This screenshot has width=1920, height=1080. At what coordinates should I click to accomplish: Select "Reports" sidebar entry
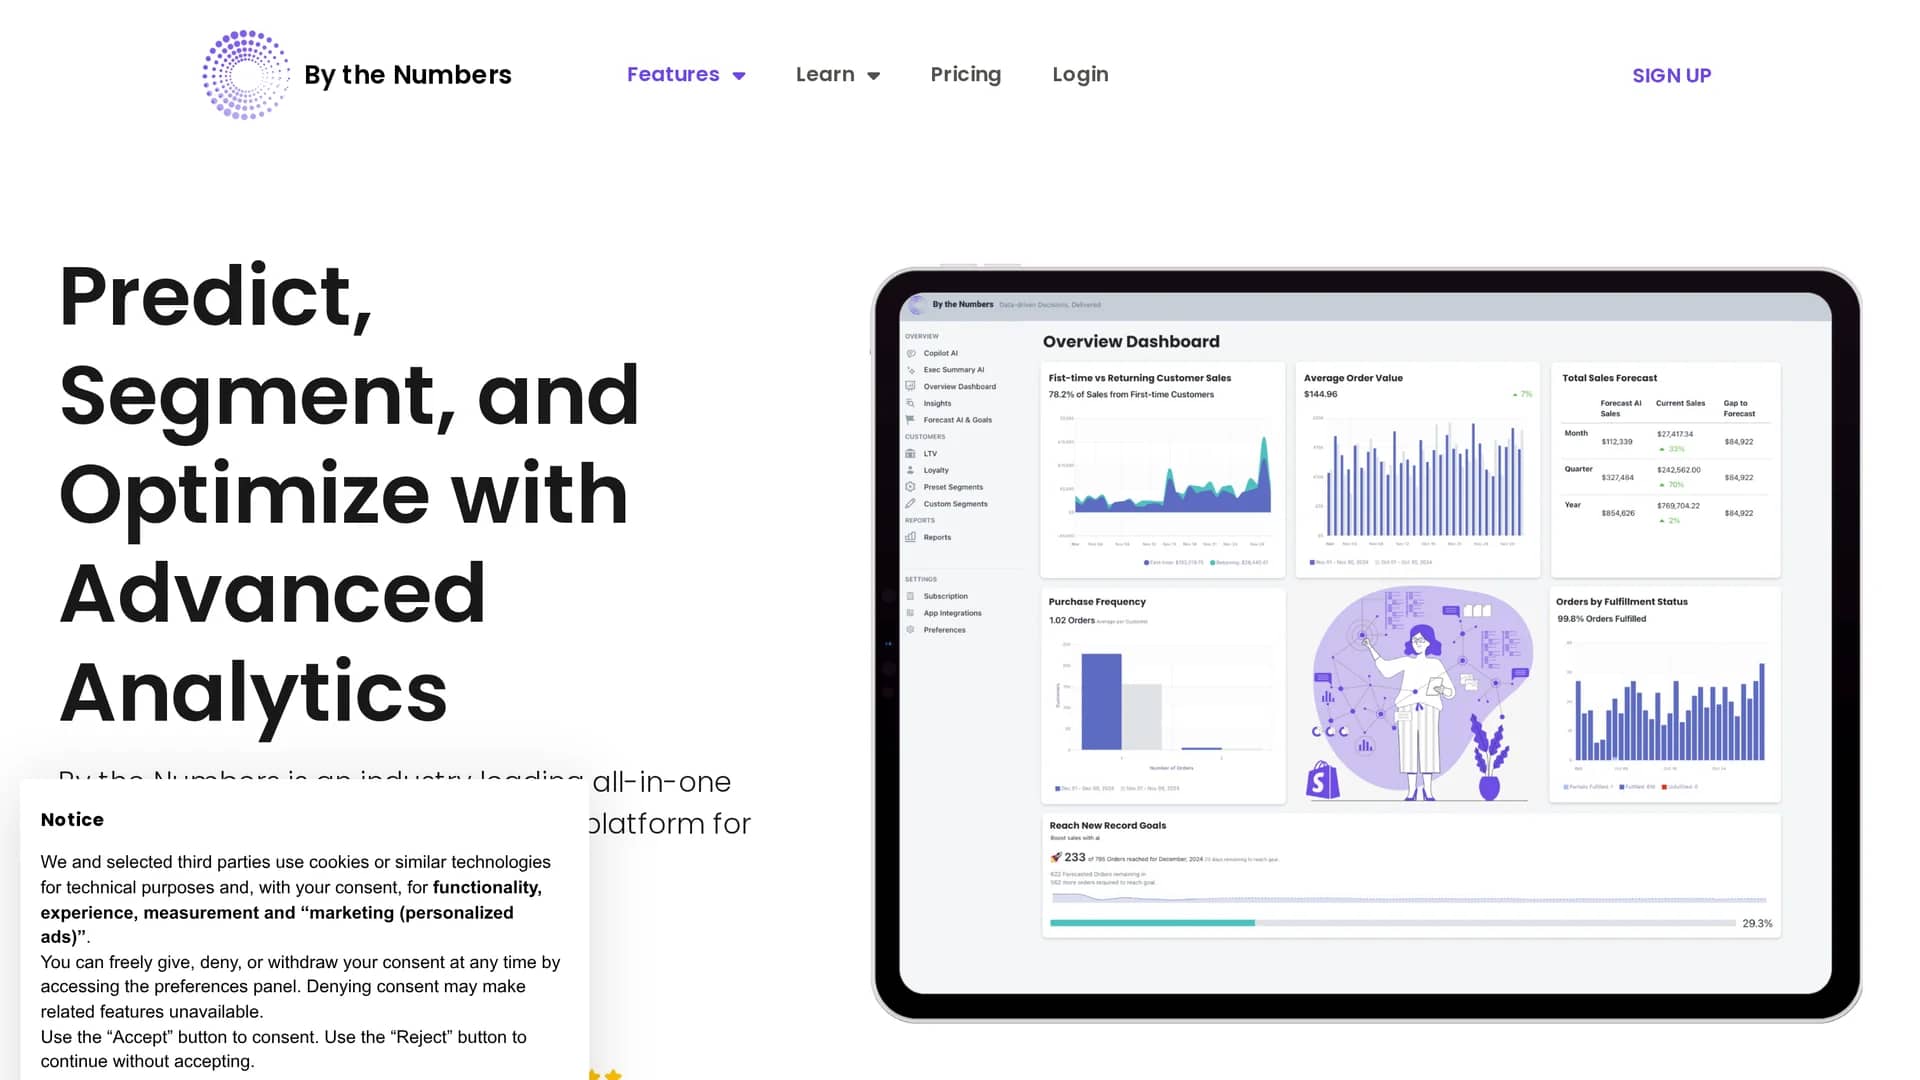[937, 537]
